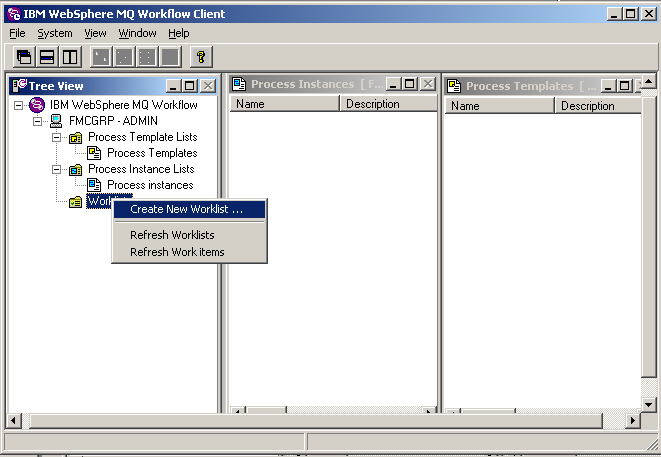Select Refresh Worklists in context menu
The height and width of the screenshot is (457, 661).
pos(172,235)
